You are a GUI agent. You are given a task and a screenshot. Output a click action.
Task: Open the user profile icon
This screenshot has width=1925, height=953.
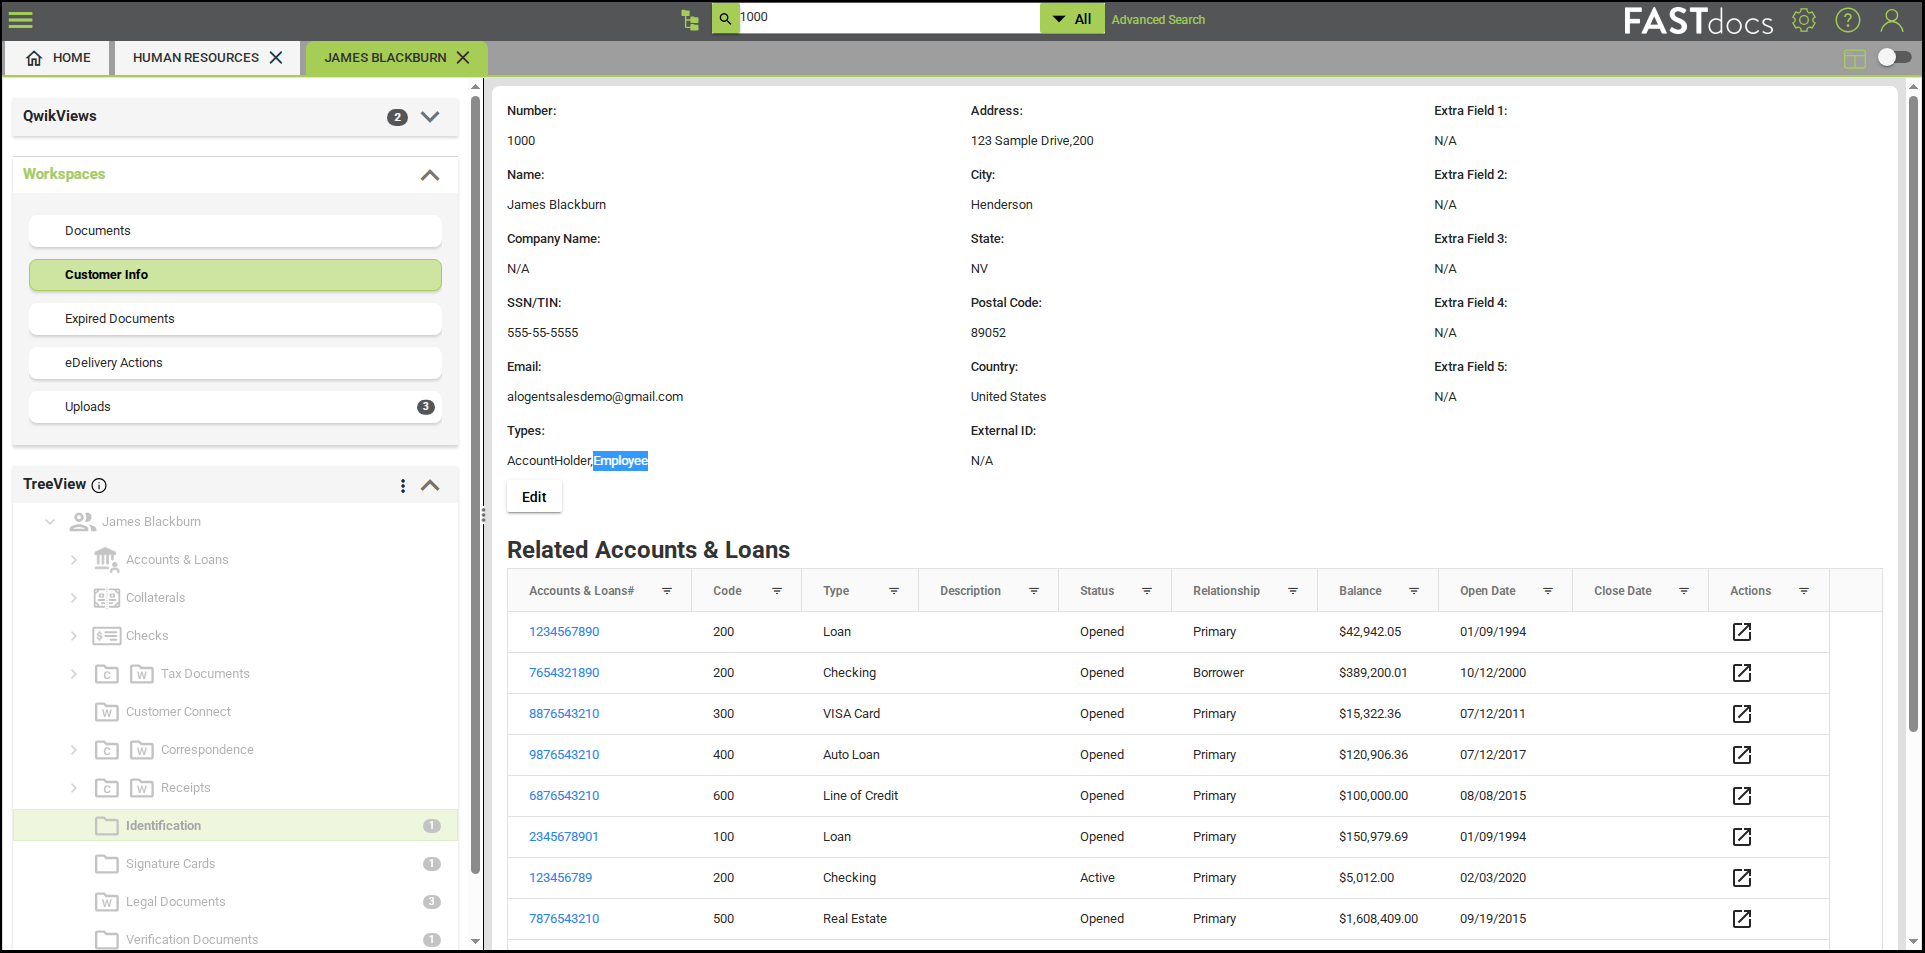tap(1892, 20)
